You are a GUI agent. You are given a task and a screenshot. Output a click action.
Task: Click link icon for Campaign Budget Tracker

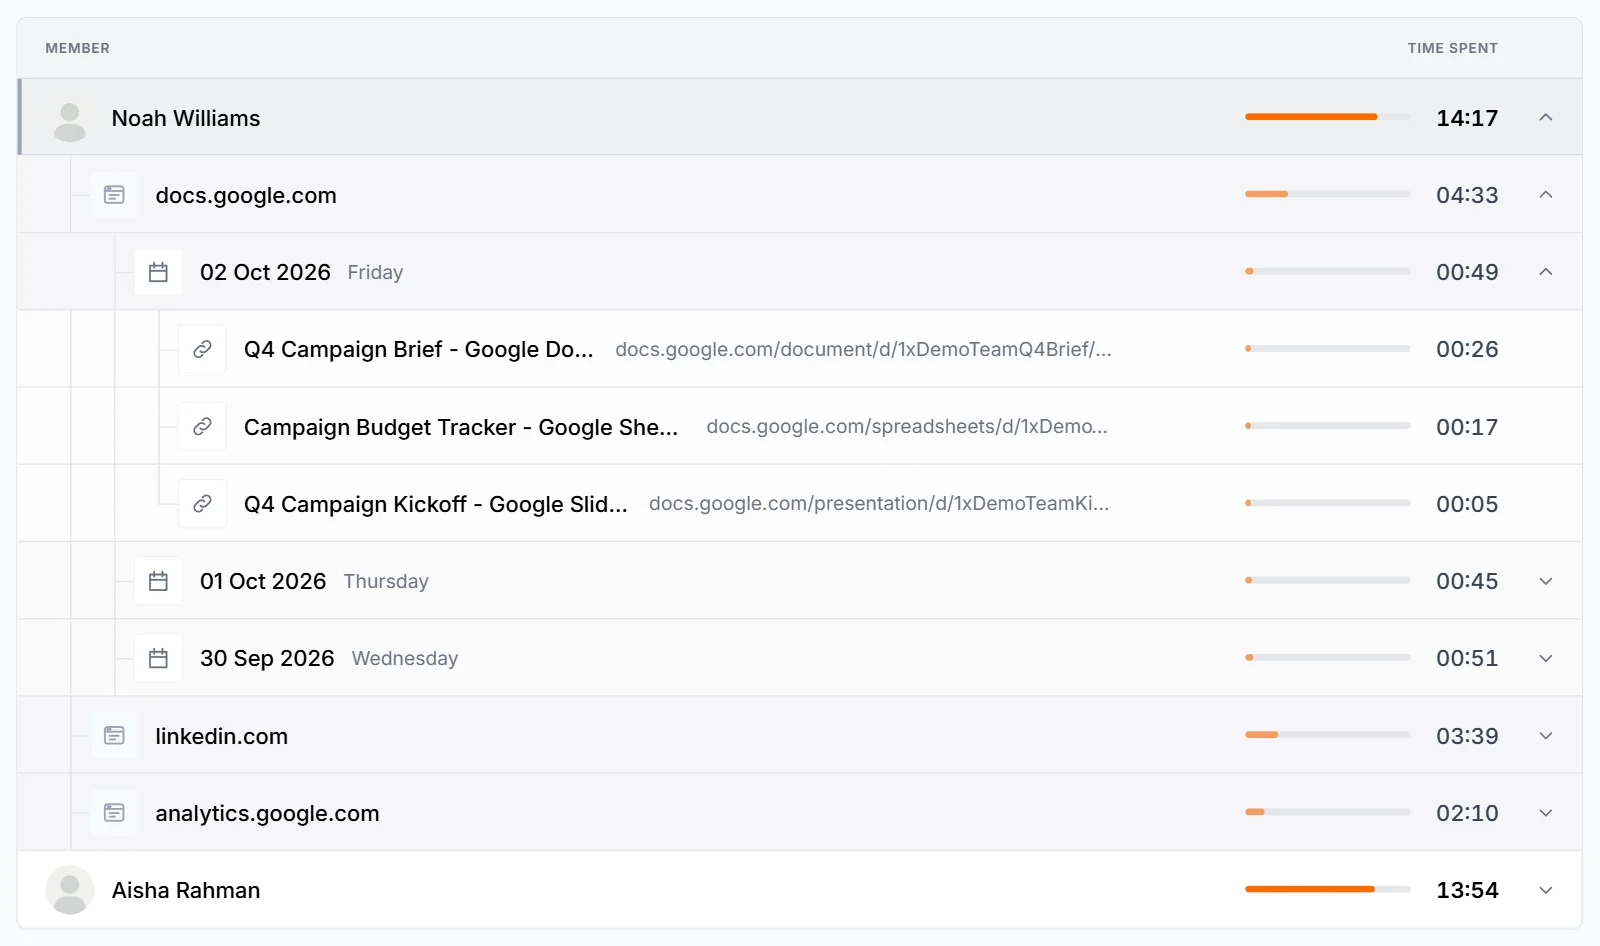(202, 427)
